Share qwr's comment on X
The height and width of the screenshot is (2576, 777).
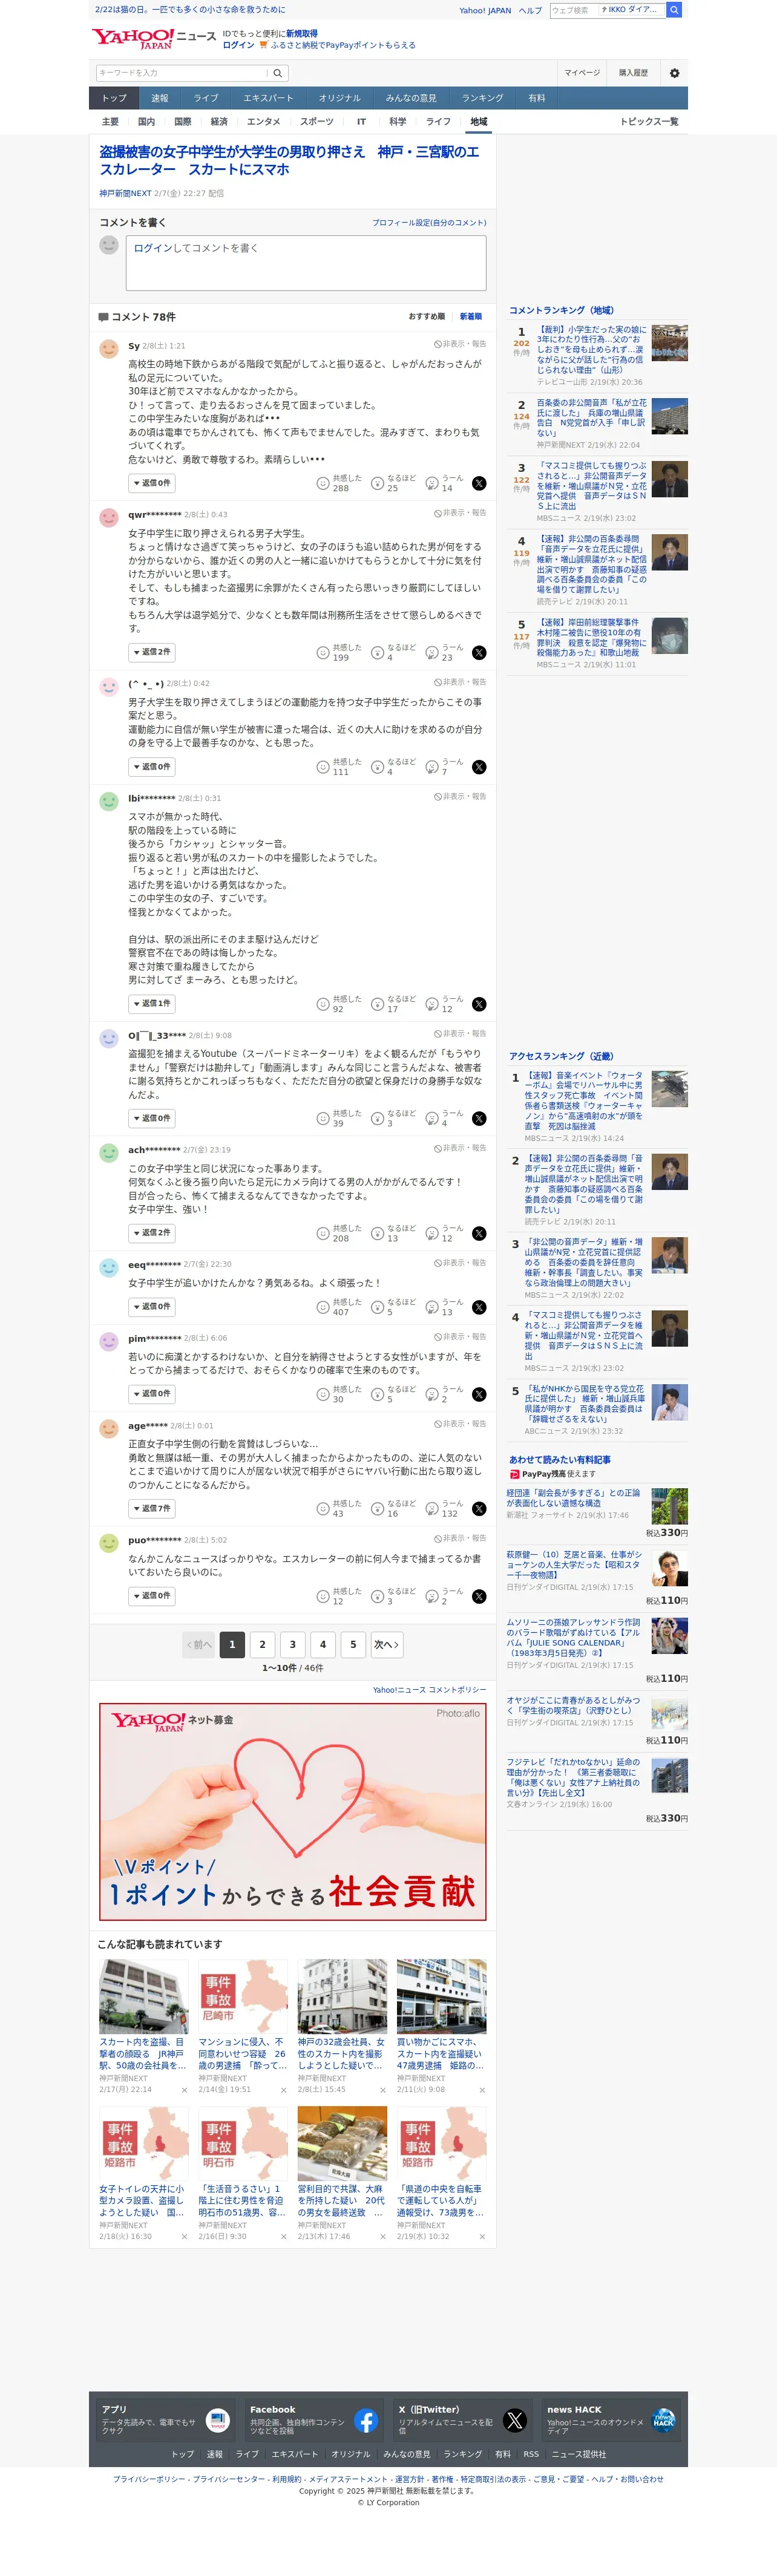pyautogui.click(x=479, y=652)
